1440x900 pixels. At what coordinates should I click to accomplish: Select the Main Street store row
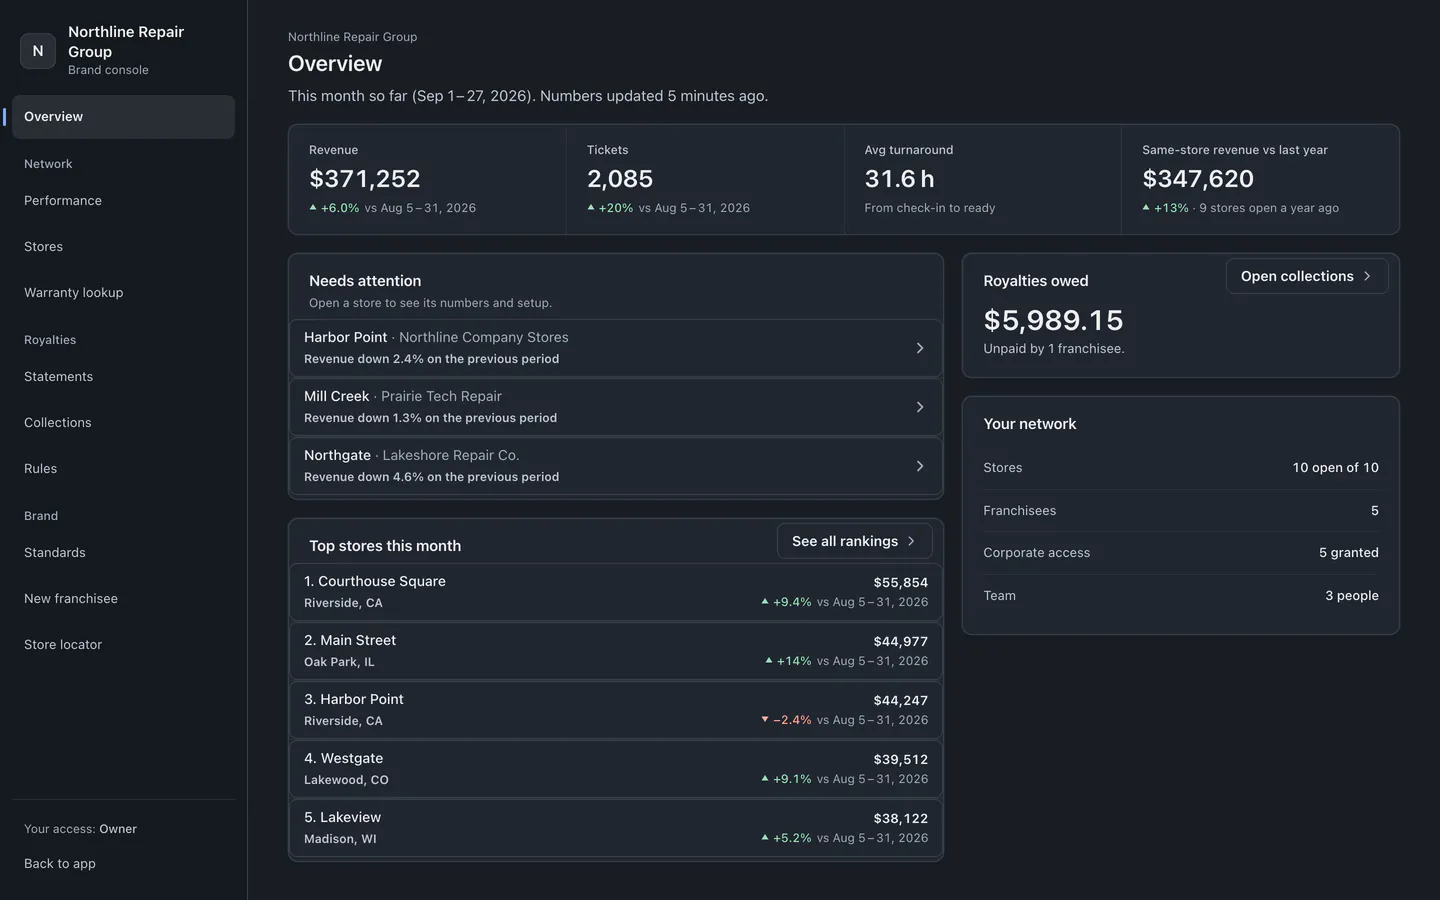pyautogui.click(x=616, y=651)
